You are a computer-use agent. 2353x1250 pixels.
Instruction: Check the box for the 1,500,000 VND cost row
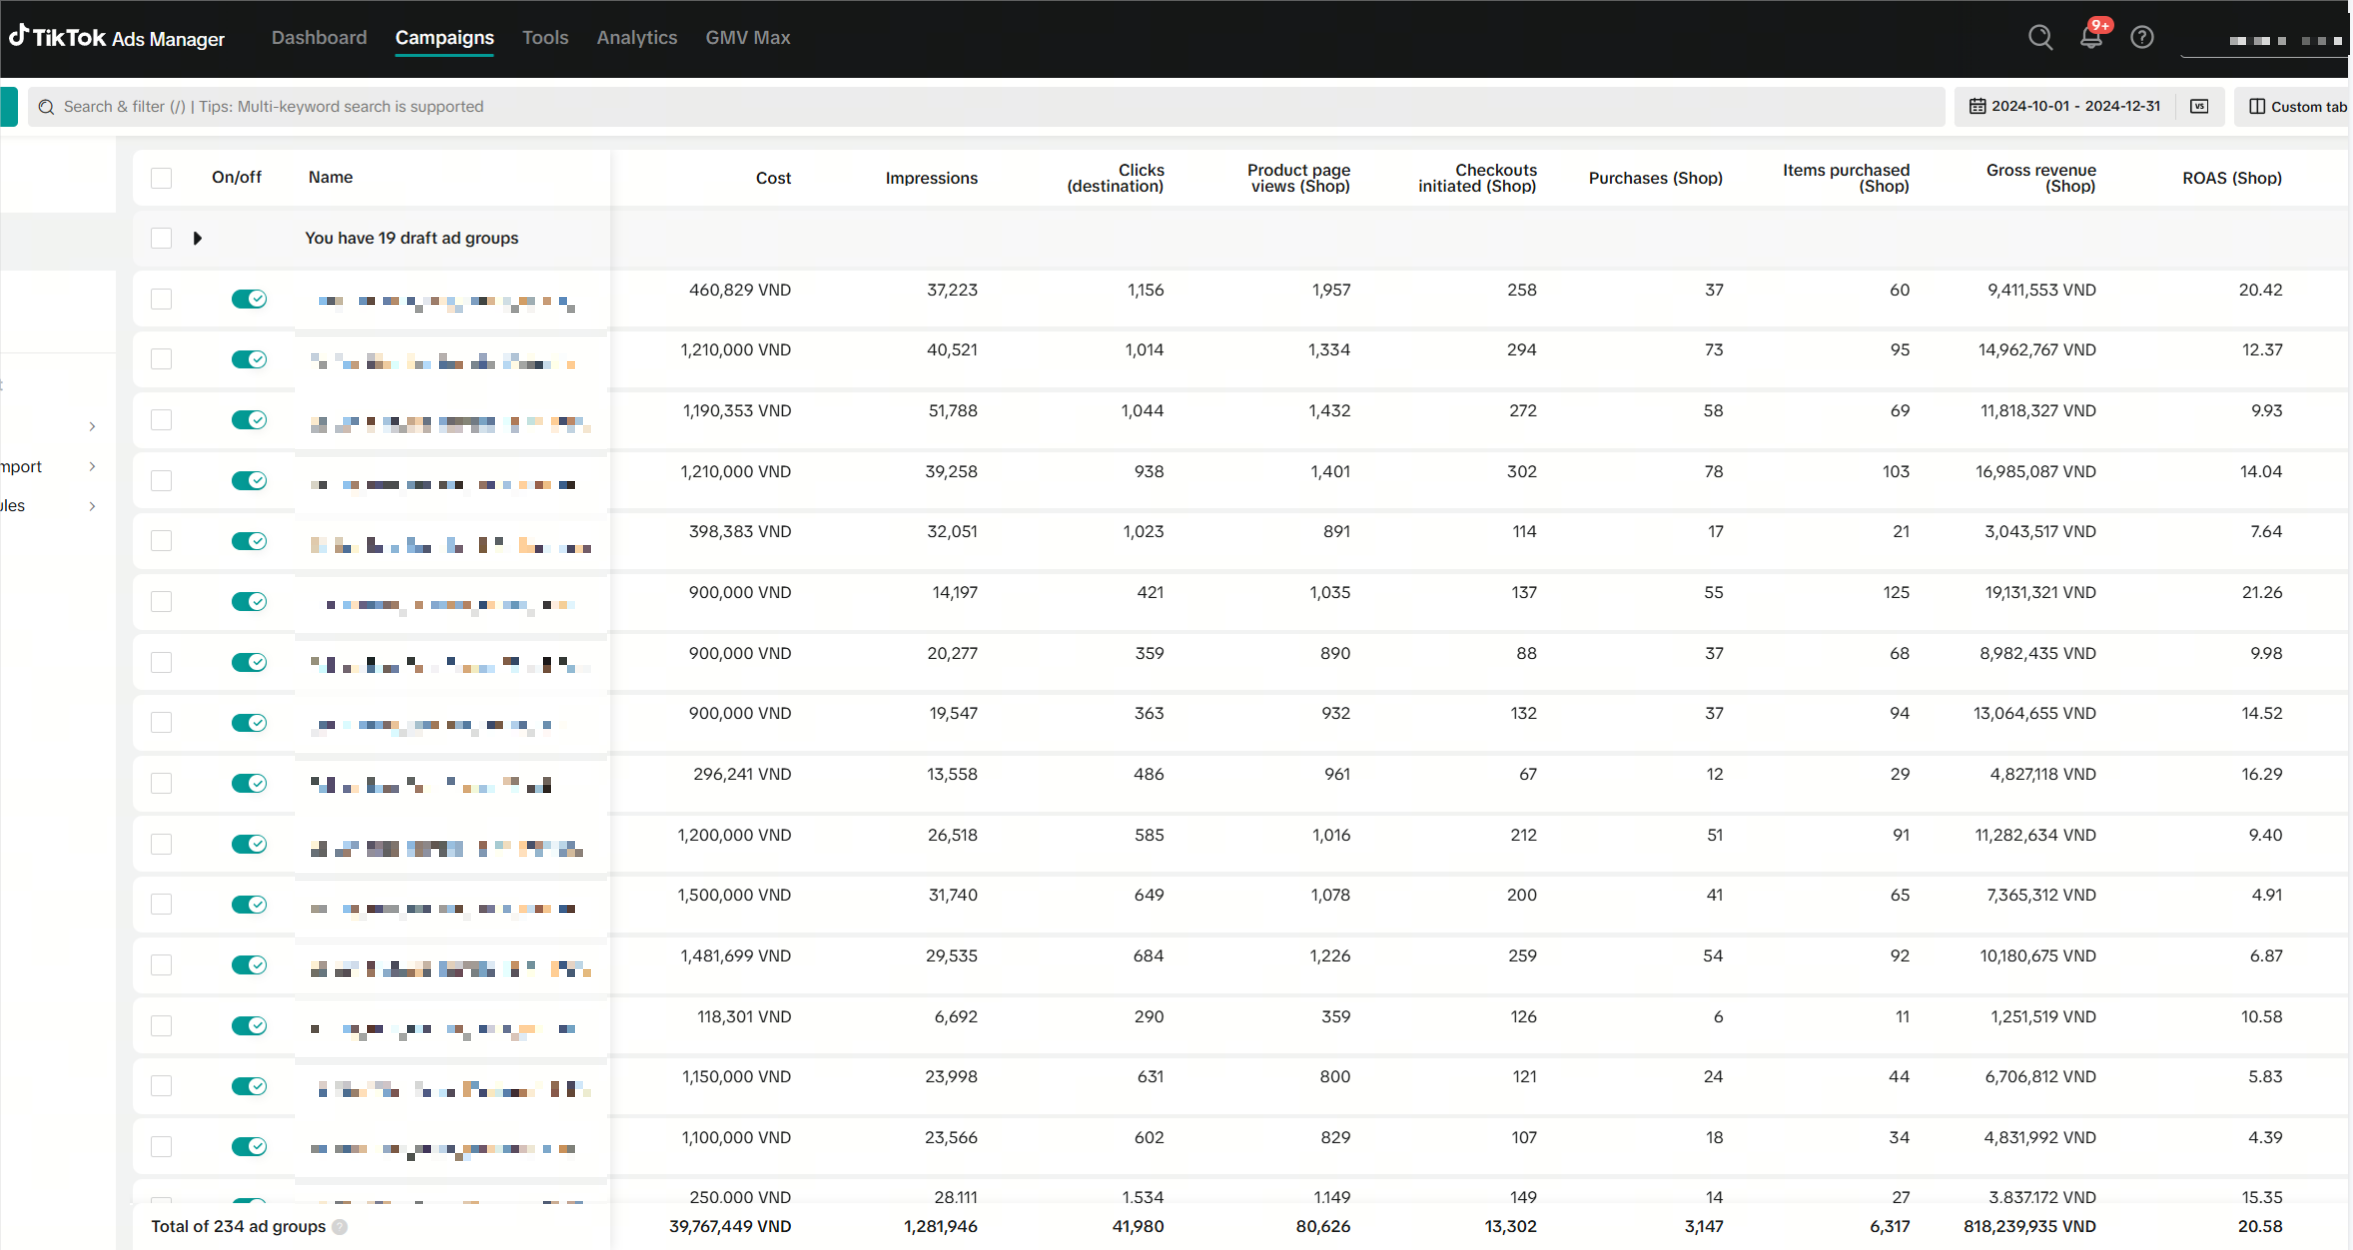click(161, 905)
